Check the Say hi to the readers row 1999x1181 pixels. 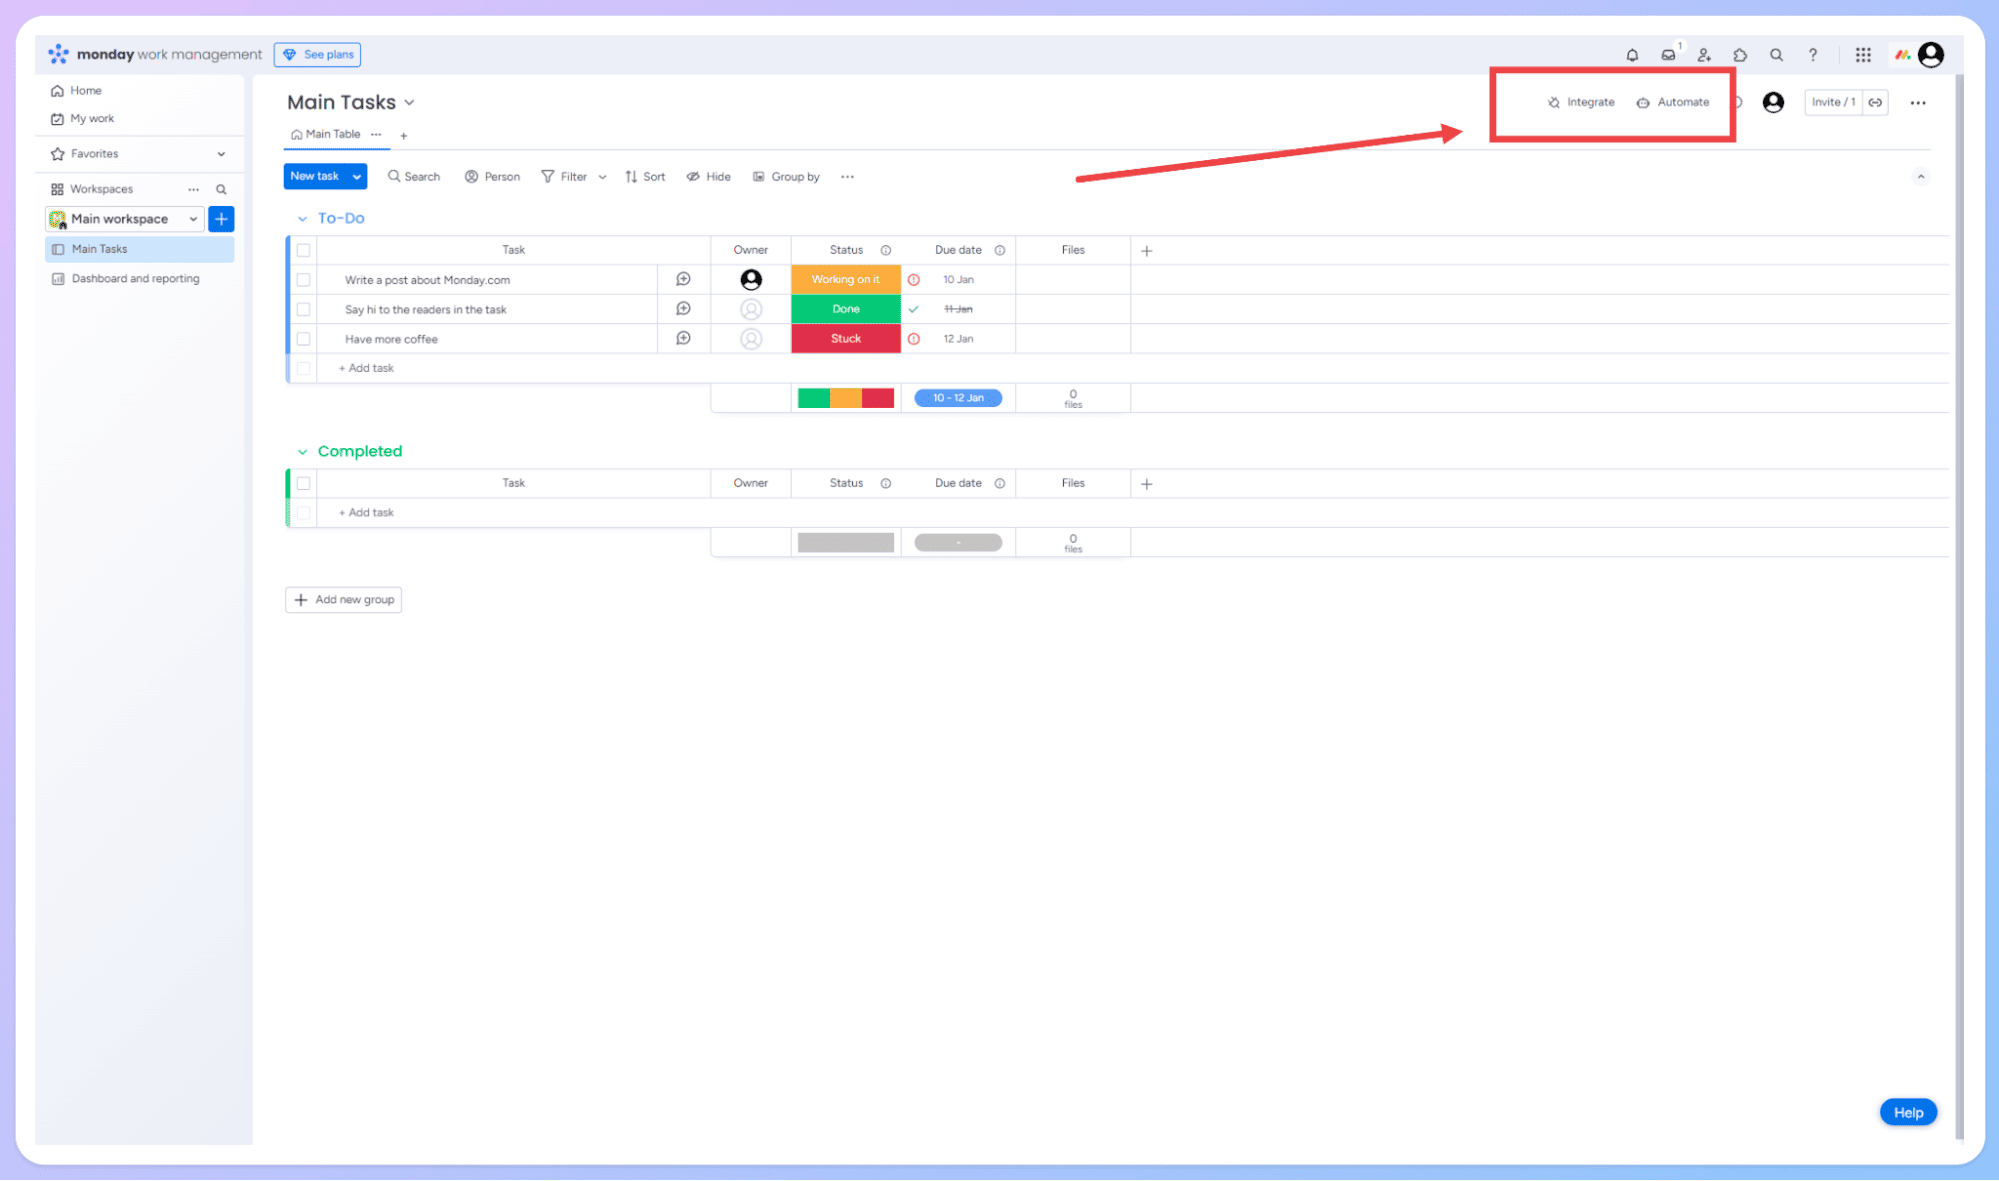(303, 309)
